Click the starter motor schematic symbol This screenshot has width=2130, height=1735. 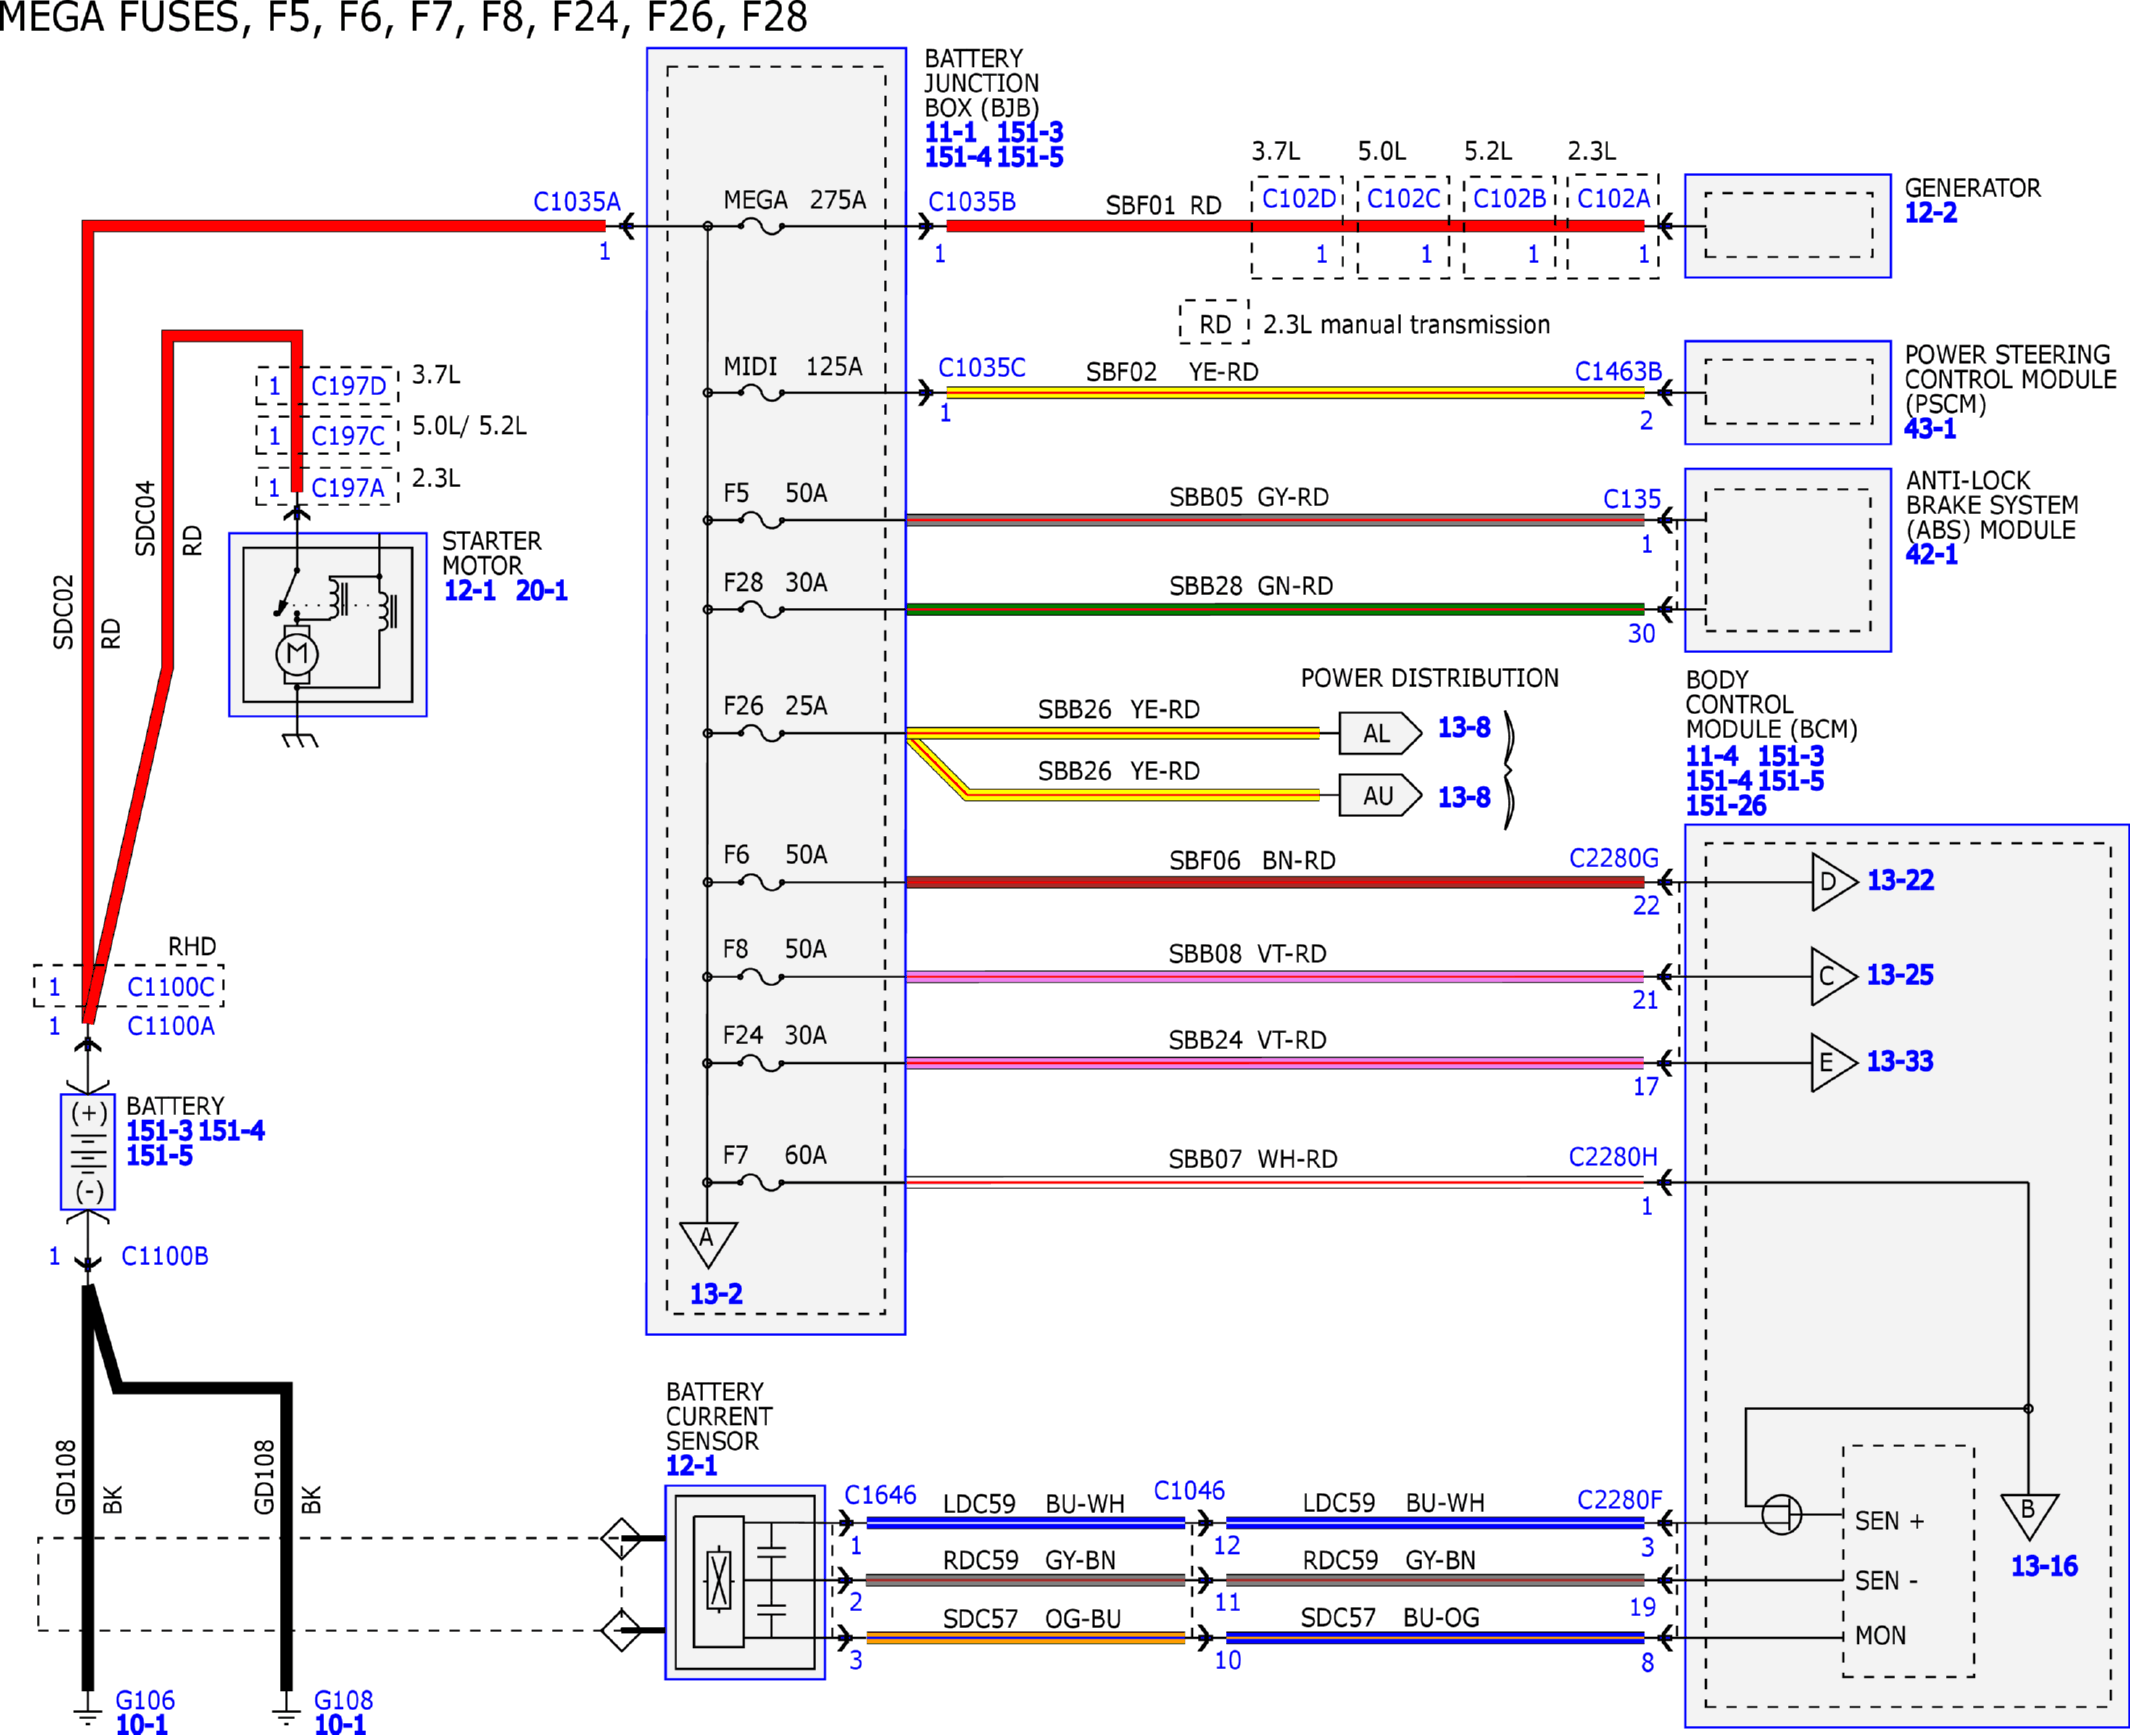[x=327, y=624]
